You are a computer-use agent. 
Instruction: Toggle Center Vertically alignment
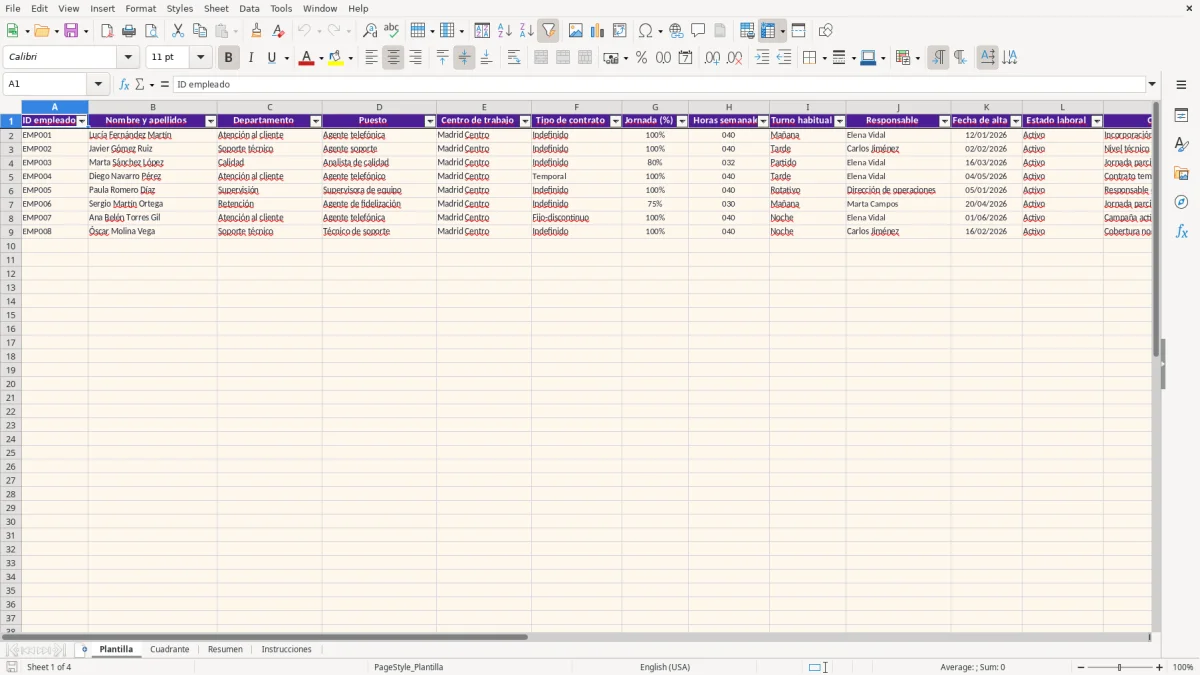coord(464,58)
